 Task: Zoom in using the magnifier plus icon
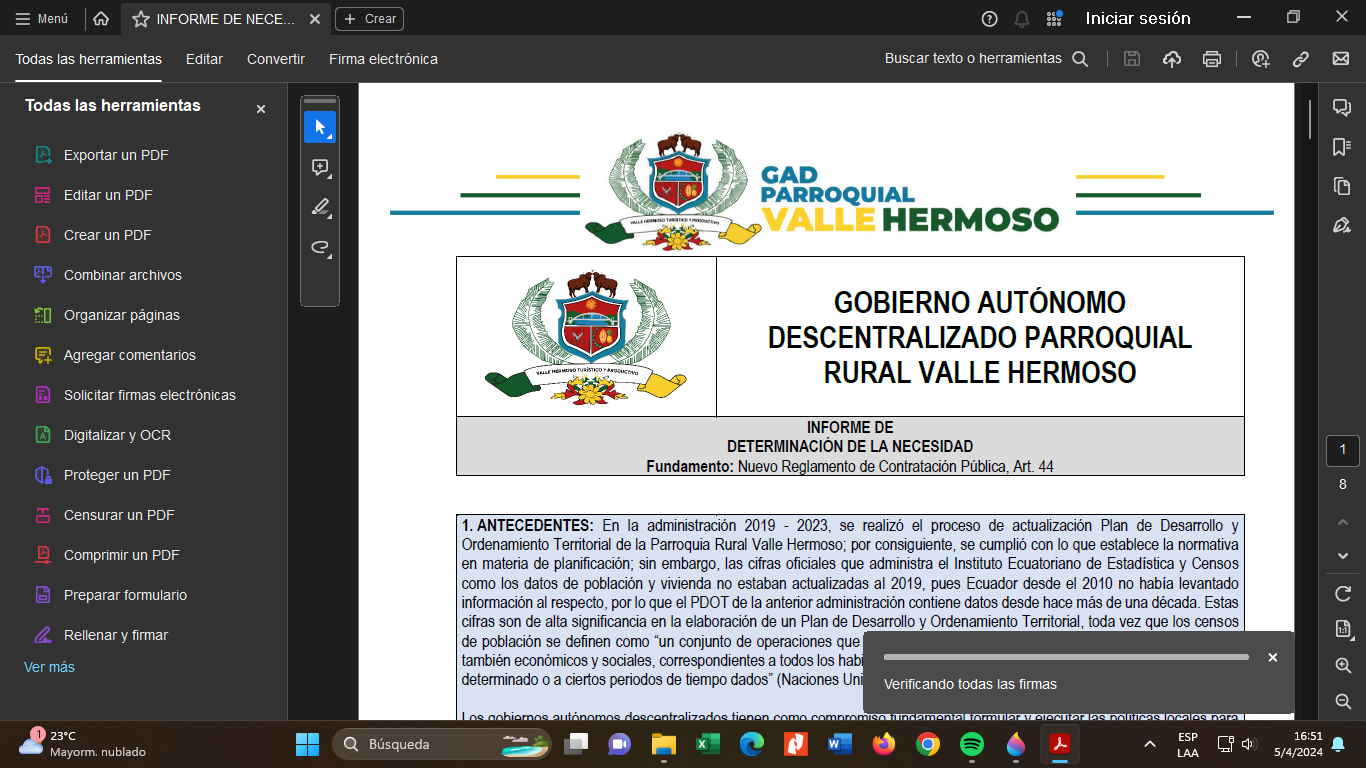[x=1342, y=665]
